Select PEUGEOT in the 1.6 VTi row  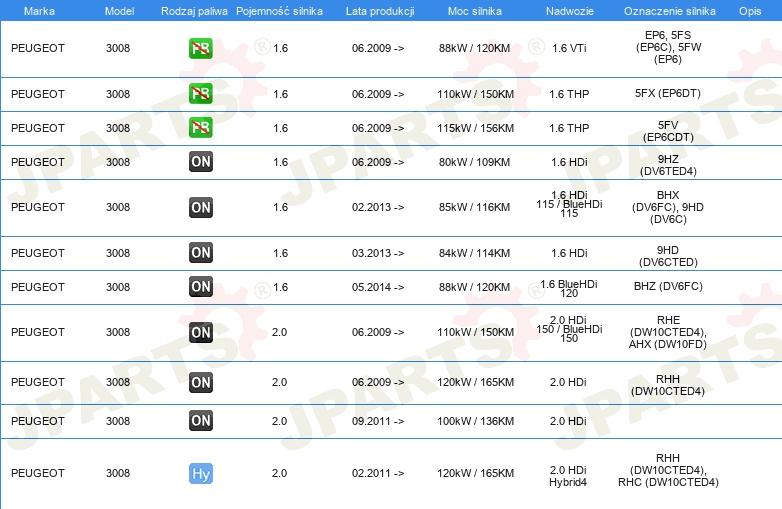tap(38, 48)
